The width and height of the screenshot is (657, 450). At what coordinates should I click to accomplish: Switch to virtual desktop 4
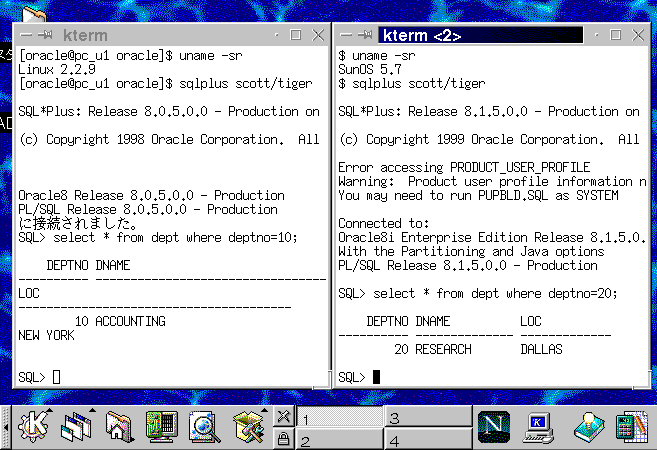pos(428,439)
